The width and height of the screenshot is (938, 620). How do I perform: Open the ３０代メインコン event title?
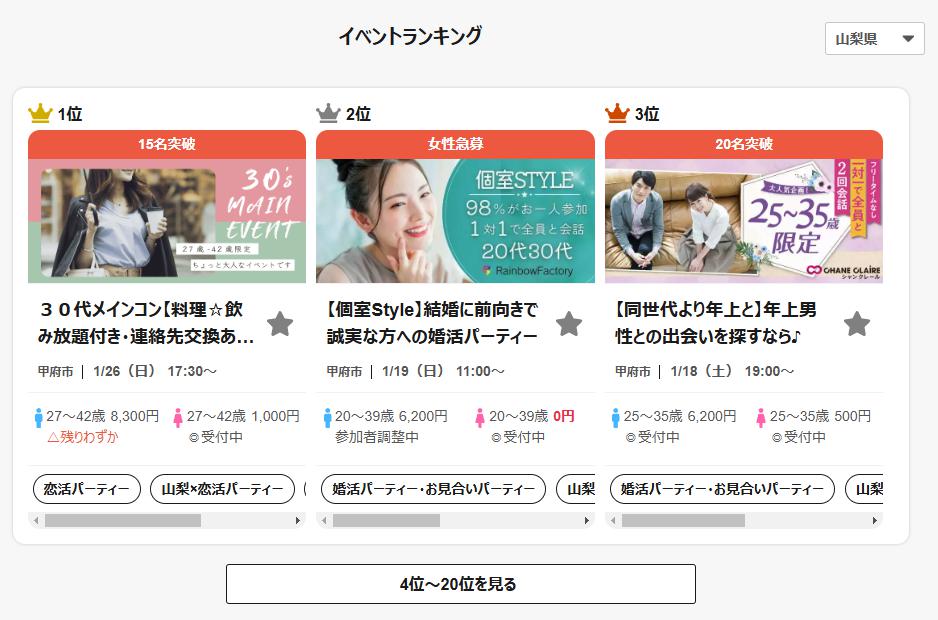[x=146, y=323]
